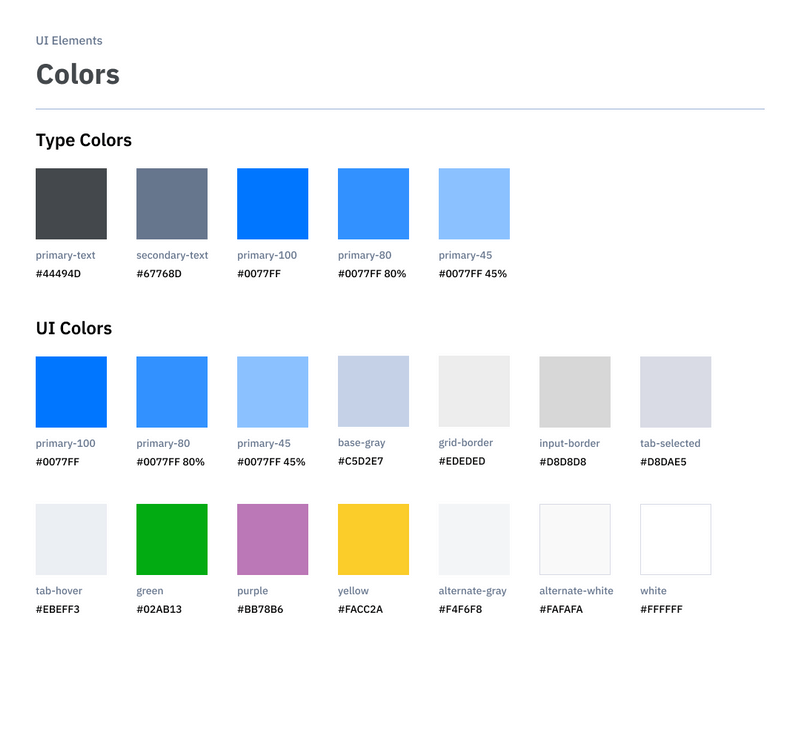Viewport: 800px width, 741px height.
Task: Click the Type Colors section heading
Action: pos(84,141)
